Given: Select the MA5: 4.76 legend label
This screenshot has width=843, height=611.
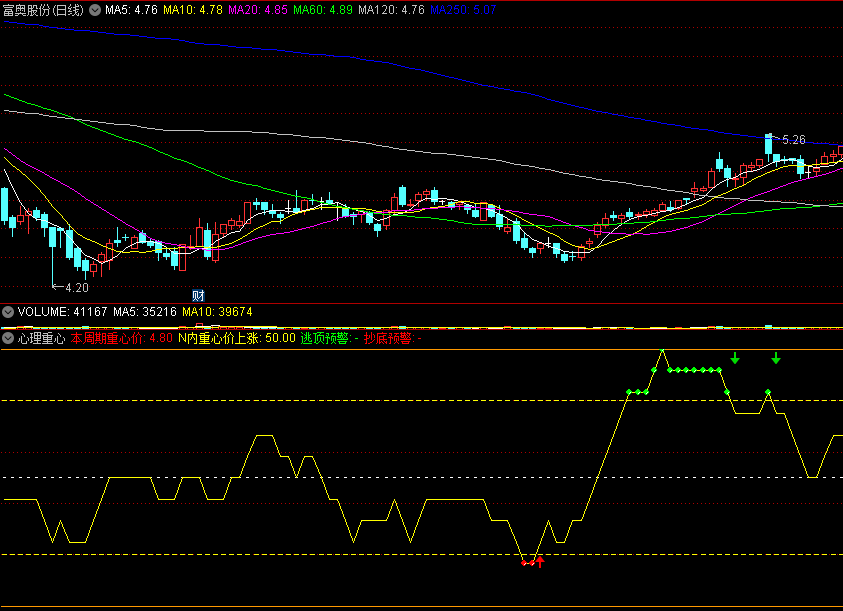Looking at the screenshot, I should (131, 10).
